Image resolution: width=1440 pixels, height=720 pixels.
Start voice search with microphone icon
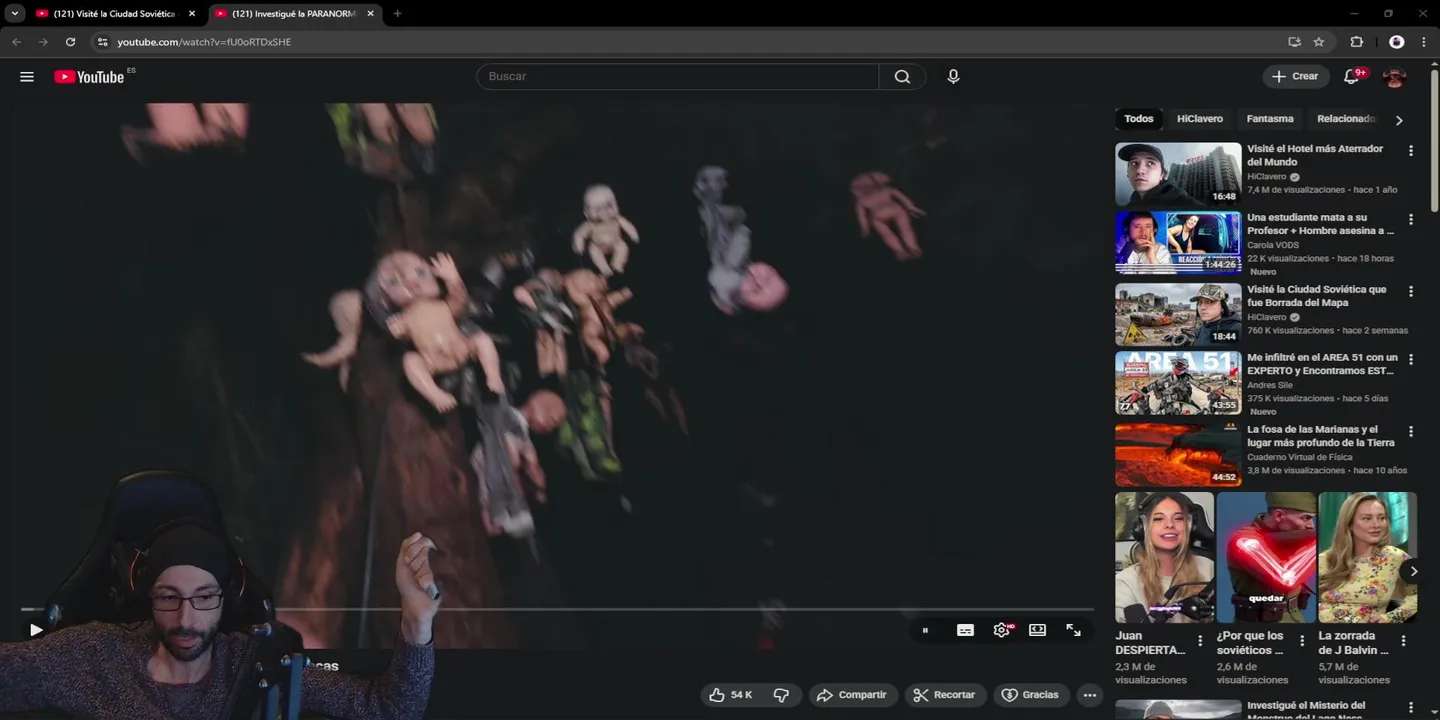point(953,77)
